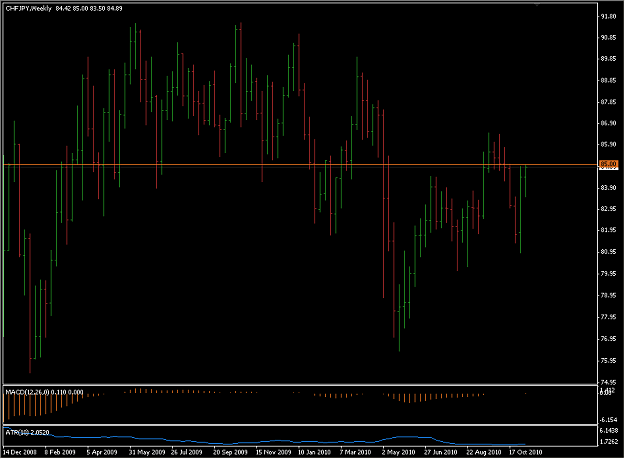This screenshot has height=459, width=625.
Task: Click the 8 Feb 2009 date label
Action: coord(60,452)
